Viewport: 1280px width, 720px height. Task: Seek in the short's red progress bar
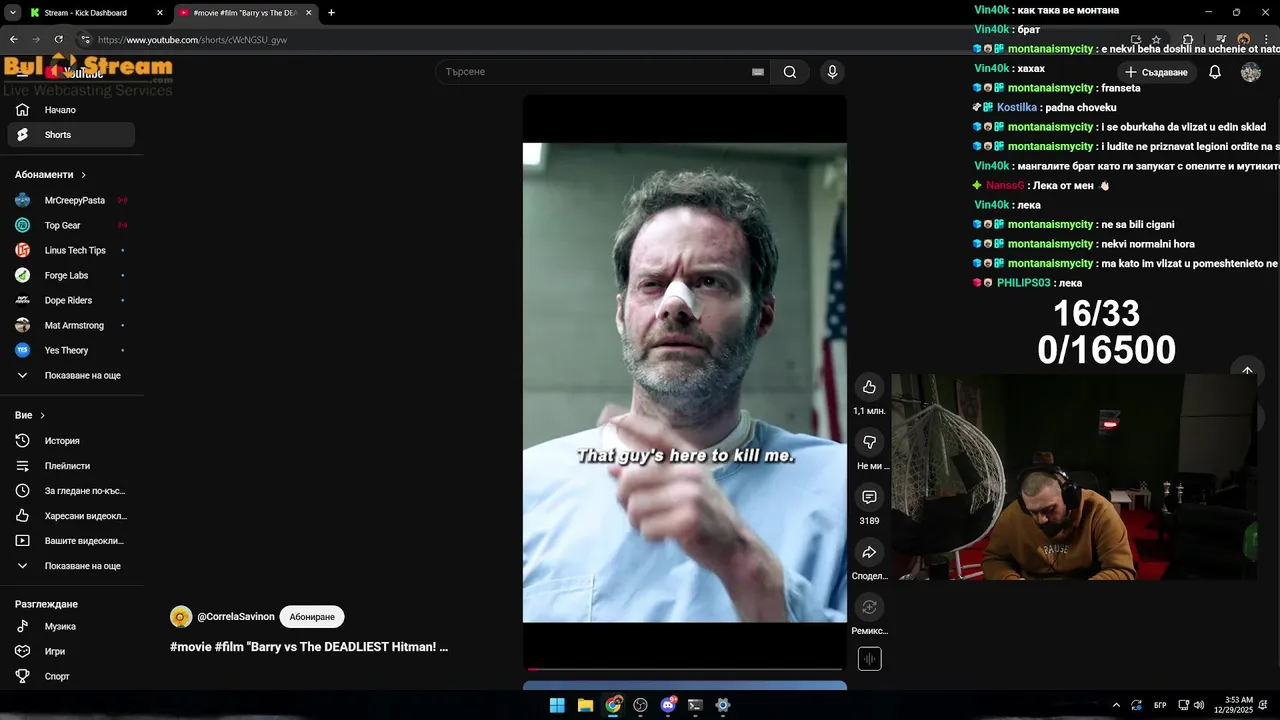point(685,669)
